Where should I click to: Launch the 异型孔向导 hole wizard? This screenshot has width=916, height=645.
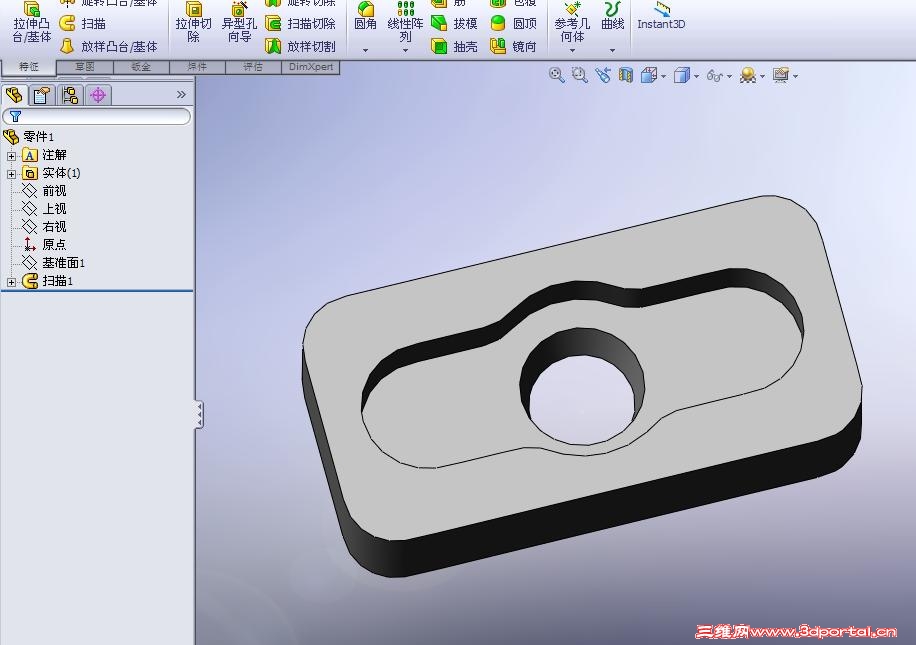click(x=239, y=22)
